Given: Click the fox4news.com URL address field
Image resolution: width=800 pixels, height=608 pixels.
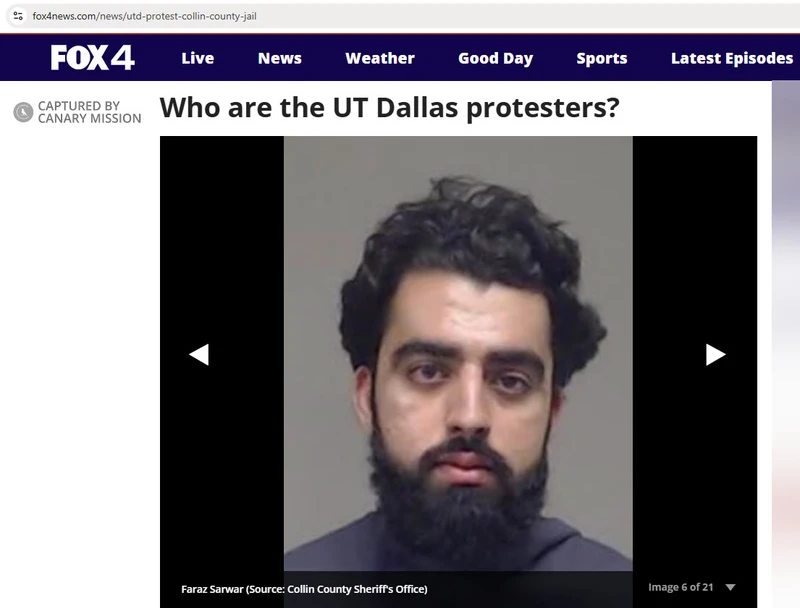Looking at the screenshot, I should (x=144, y=16).
